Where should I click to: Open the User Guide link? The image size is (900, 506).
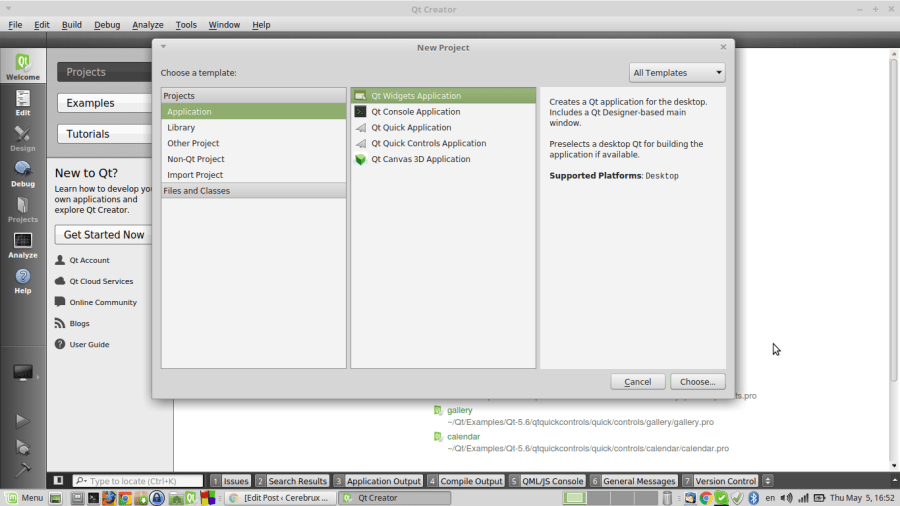point(89,345)
